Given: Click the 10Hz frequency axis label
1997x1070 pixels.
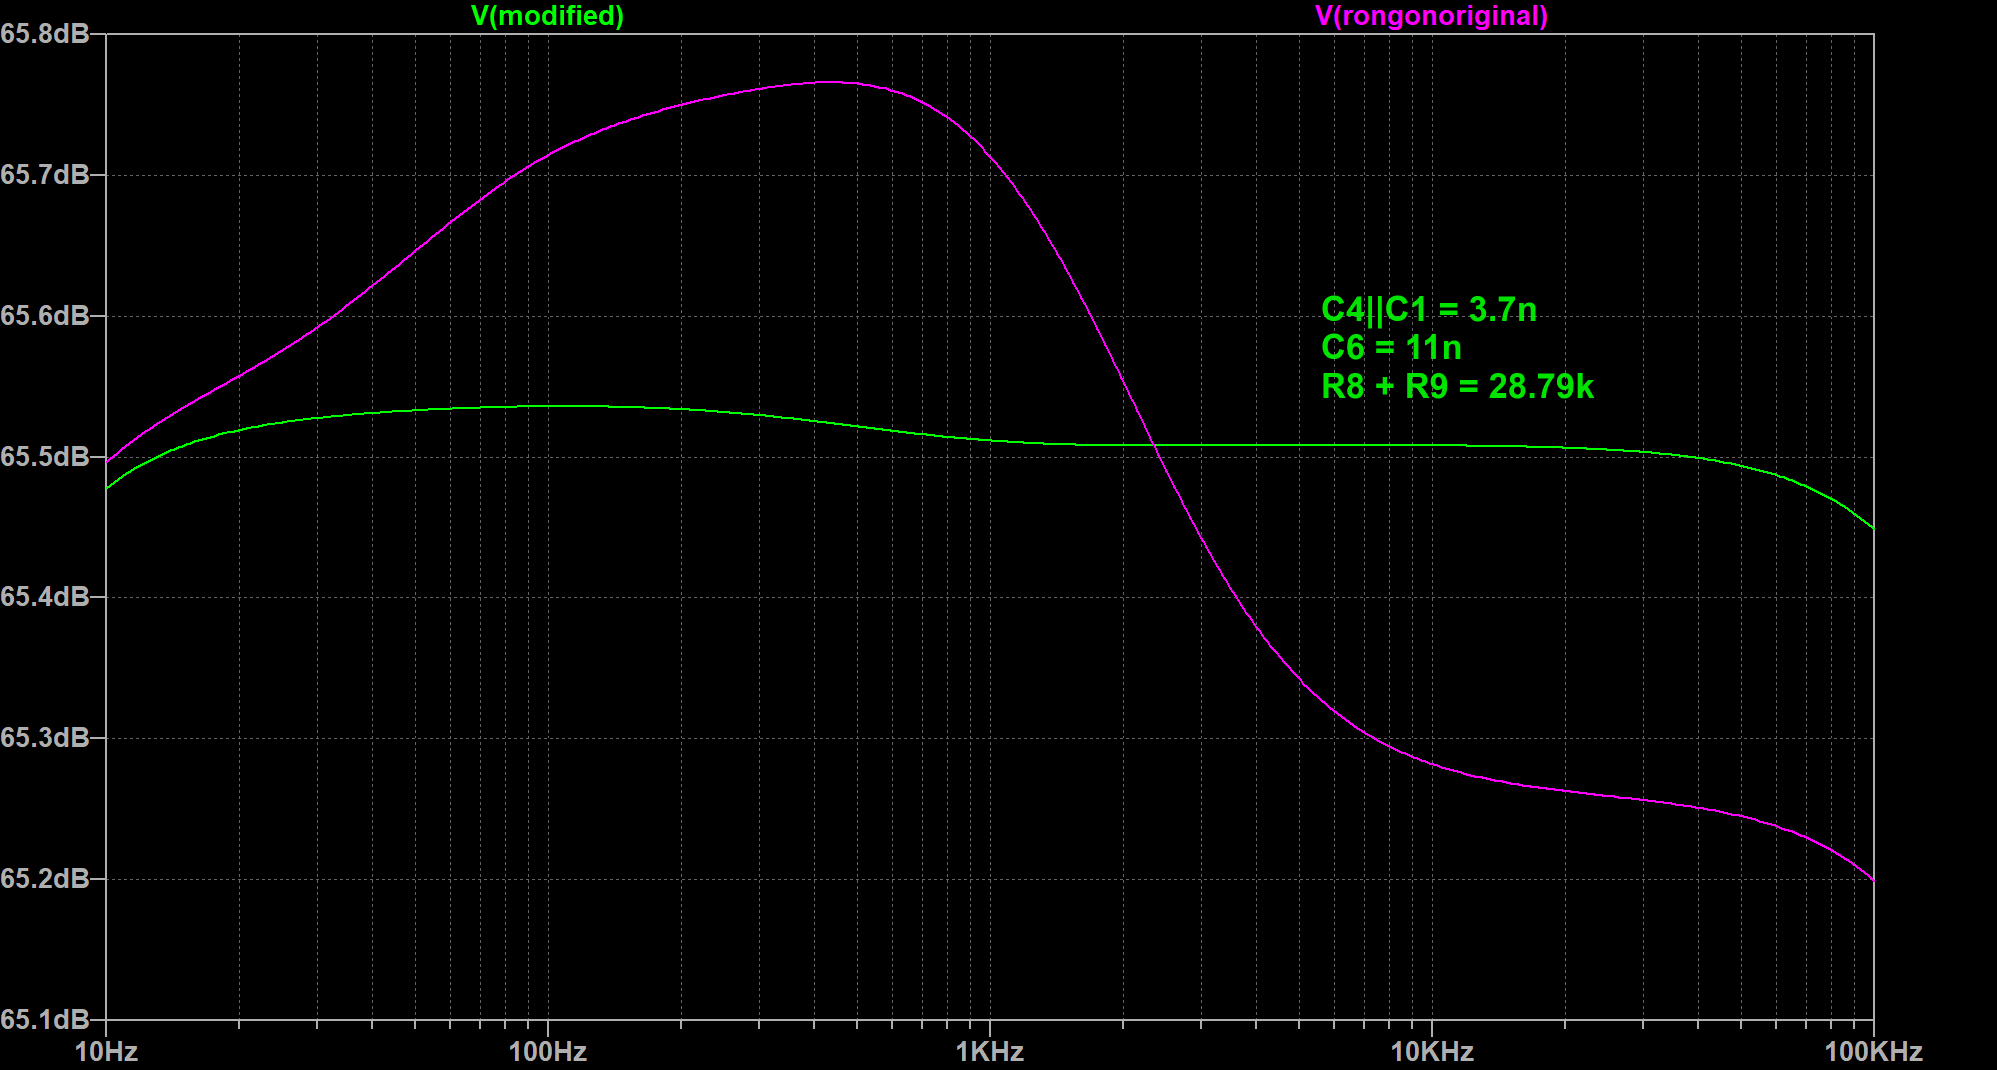Looking at the screenshot, I should 106,1052.
